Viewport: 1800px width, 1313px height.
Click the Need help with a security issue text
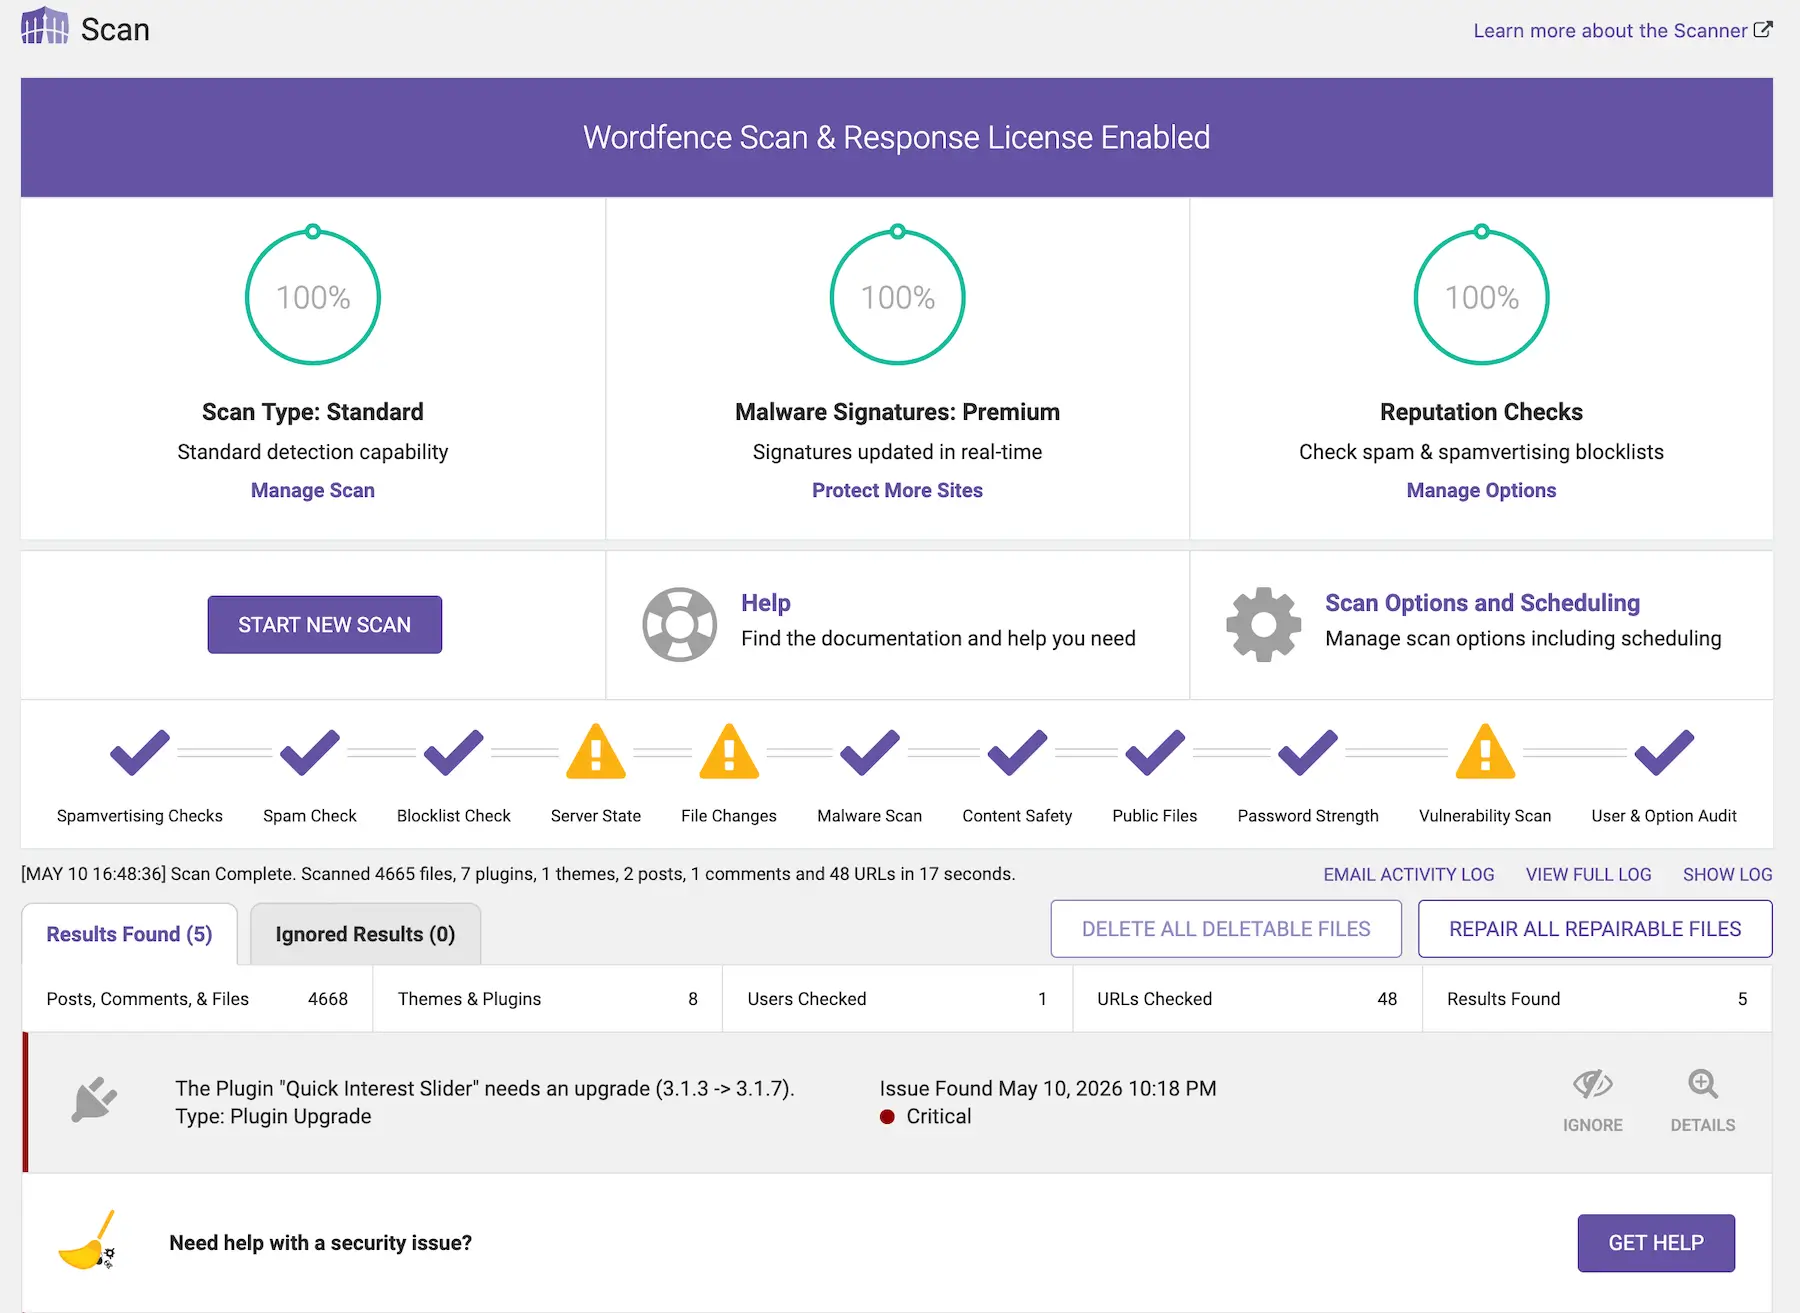coord(321,1243)
